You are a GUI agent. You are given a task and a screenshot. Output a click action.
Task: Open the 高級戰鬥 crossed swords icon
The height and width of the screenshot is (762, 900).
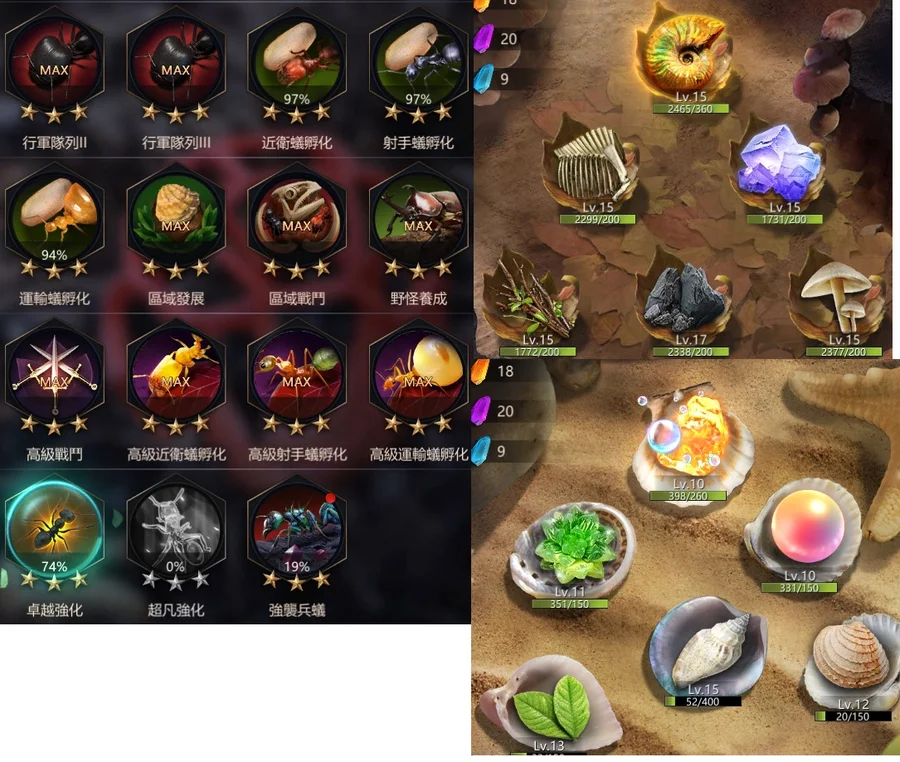pos(54,373)
